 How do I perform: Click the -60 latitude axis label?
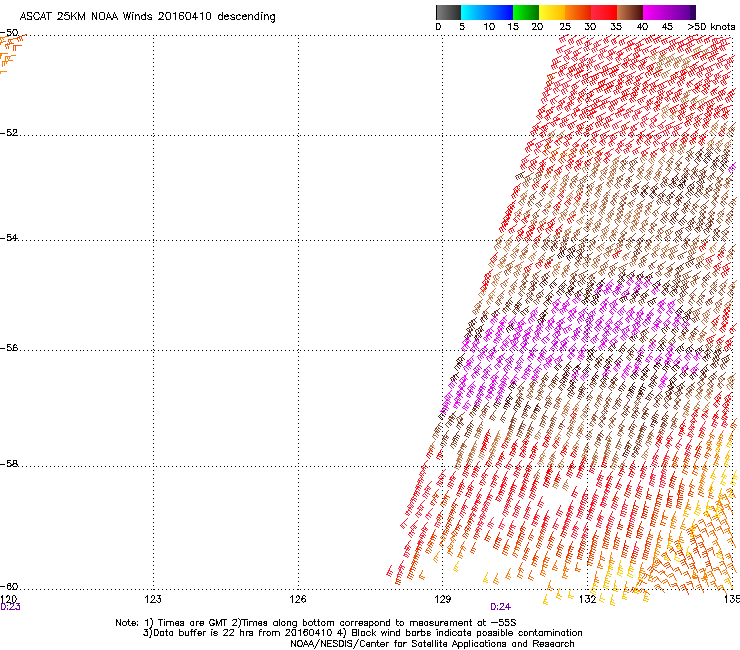click(9, 587)
